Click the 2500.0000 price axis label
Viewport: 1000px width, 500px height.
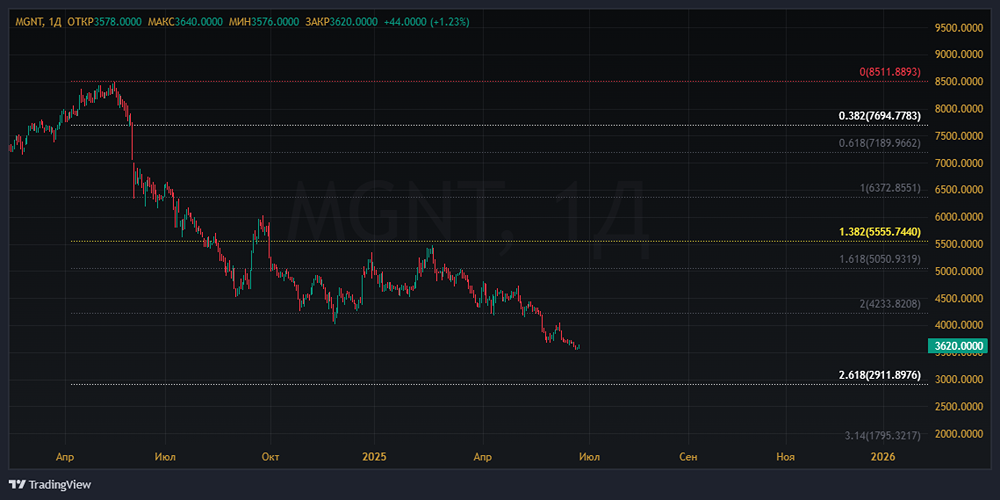(x=959, y=407)
